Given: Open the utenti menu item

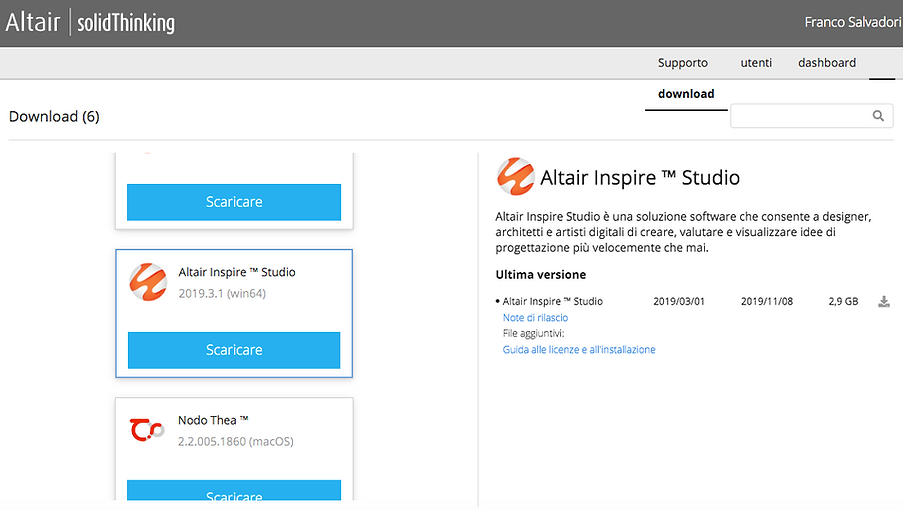Looking at the screenshot, I should [756, 63].
